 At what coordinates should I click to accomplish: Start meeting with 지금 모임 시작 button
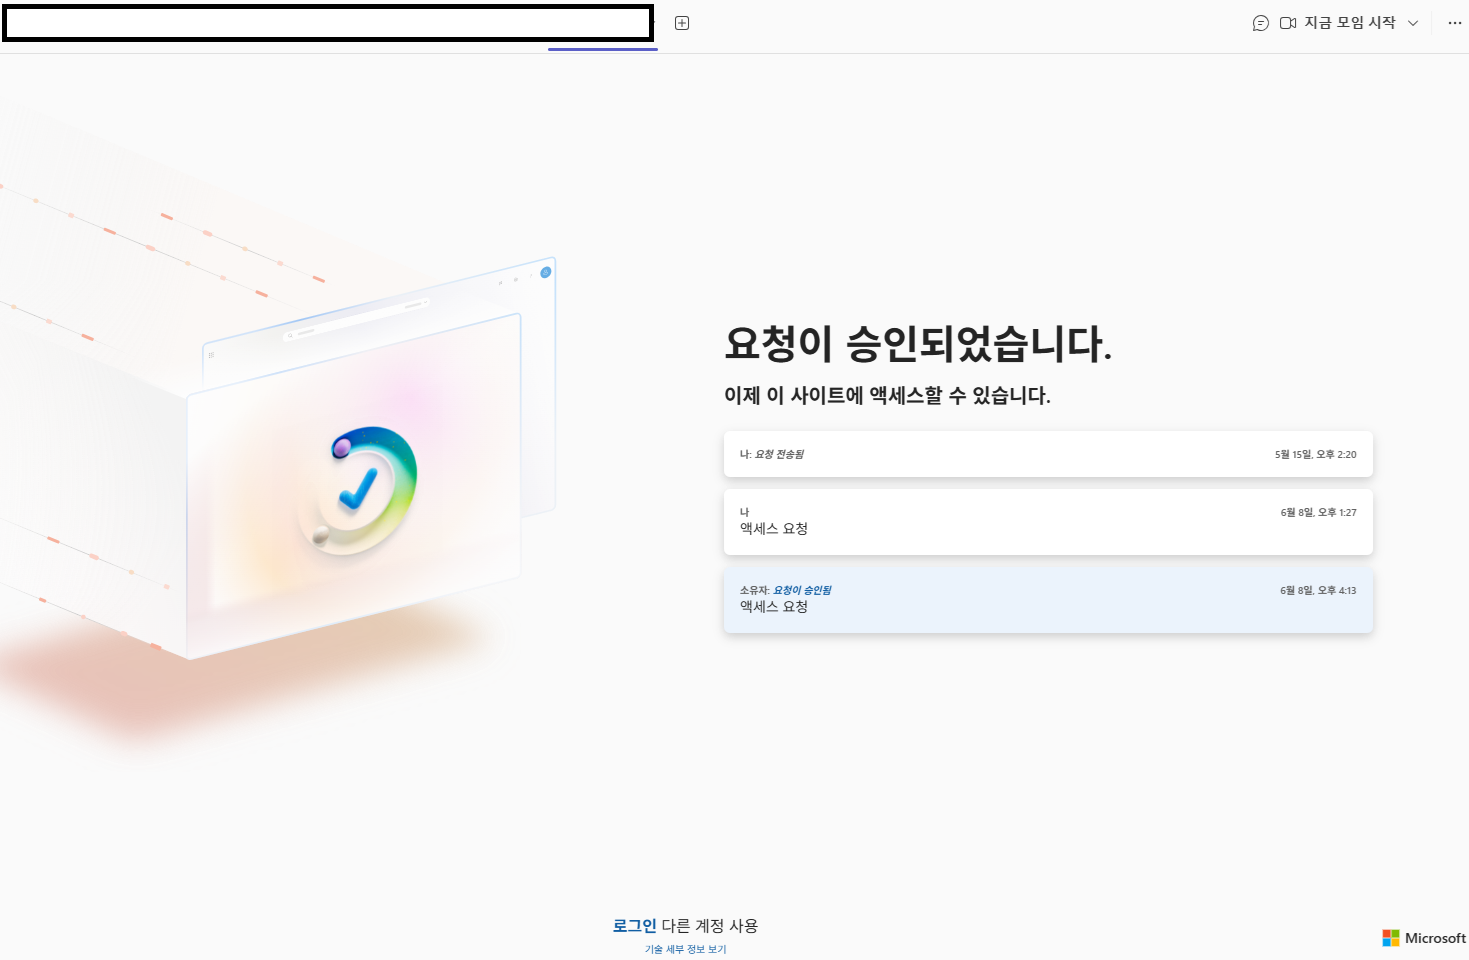1338,23
